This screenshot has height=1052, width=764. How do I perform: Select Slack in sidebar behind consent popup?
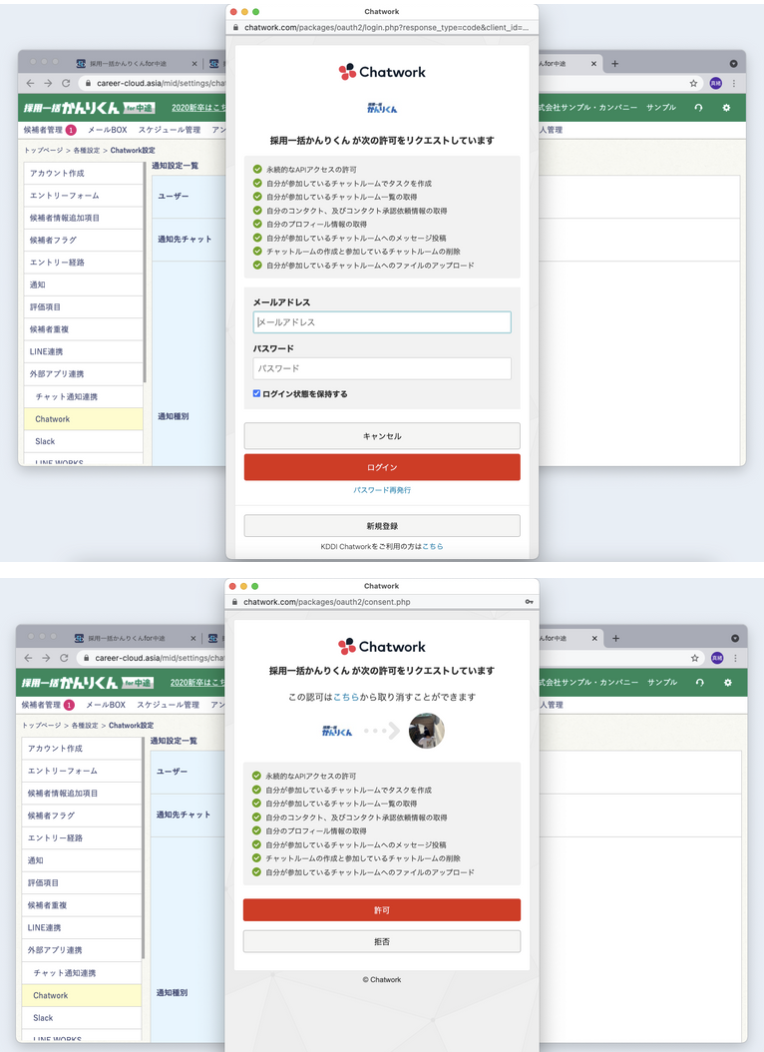81,1018
